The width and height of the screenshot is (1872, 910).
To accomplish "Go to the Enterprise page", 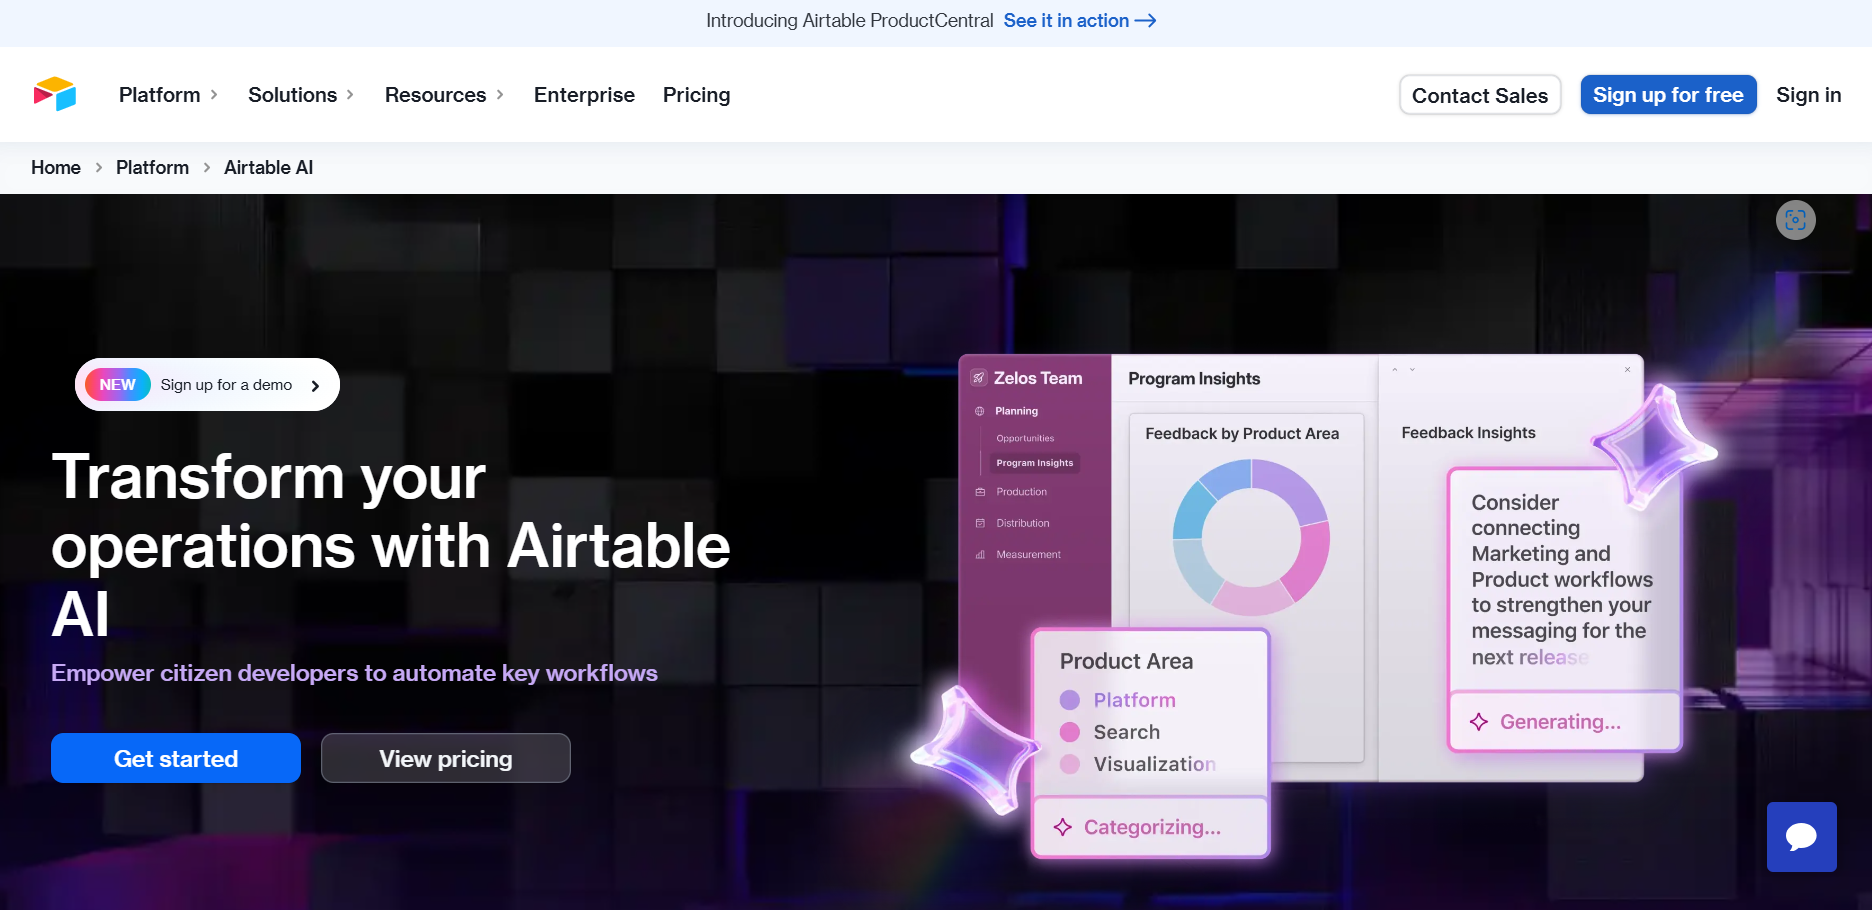I will (584, 95).
